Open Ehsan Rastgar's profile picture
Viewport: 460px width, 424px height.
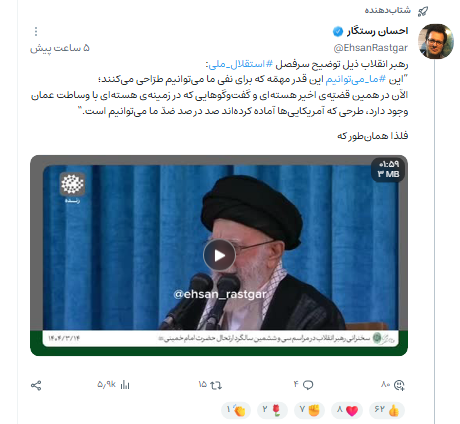click(436, 41)
